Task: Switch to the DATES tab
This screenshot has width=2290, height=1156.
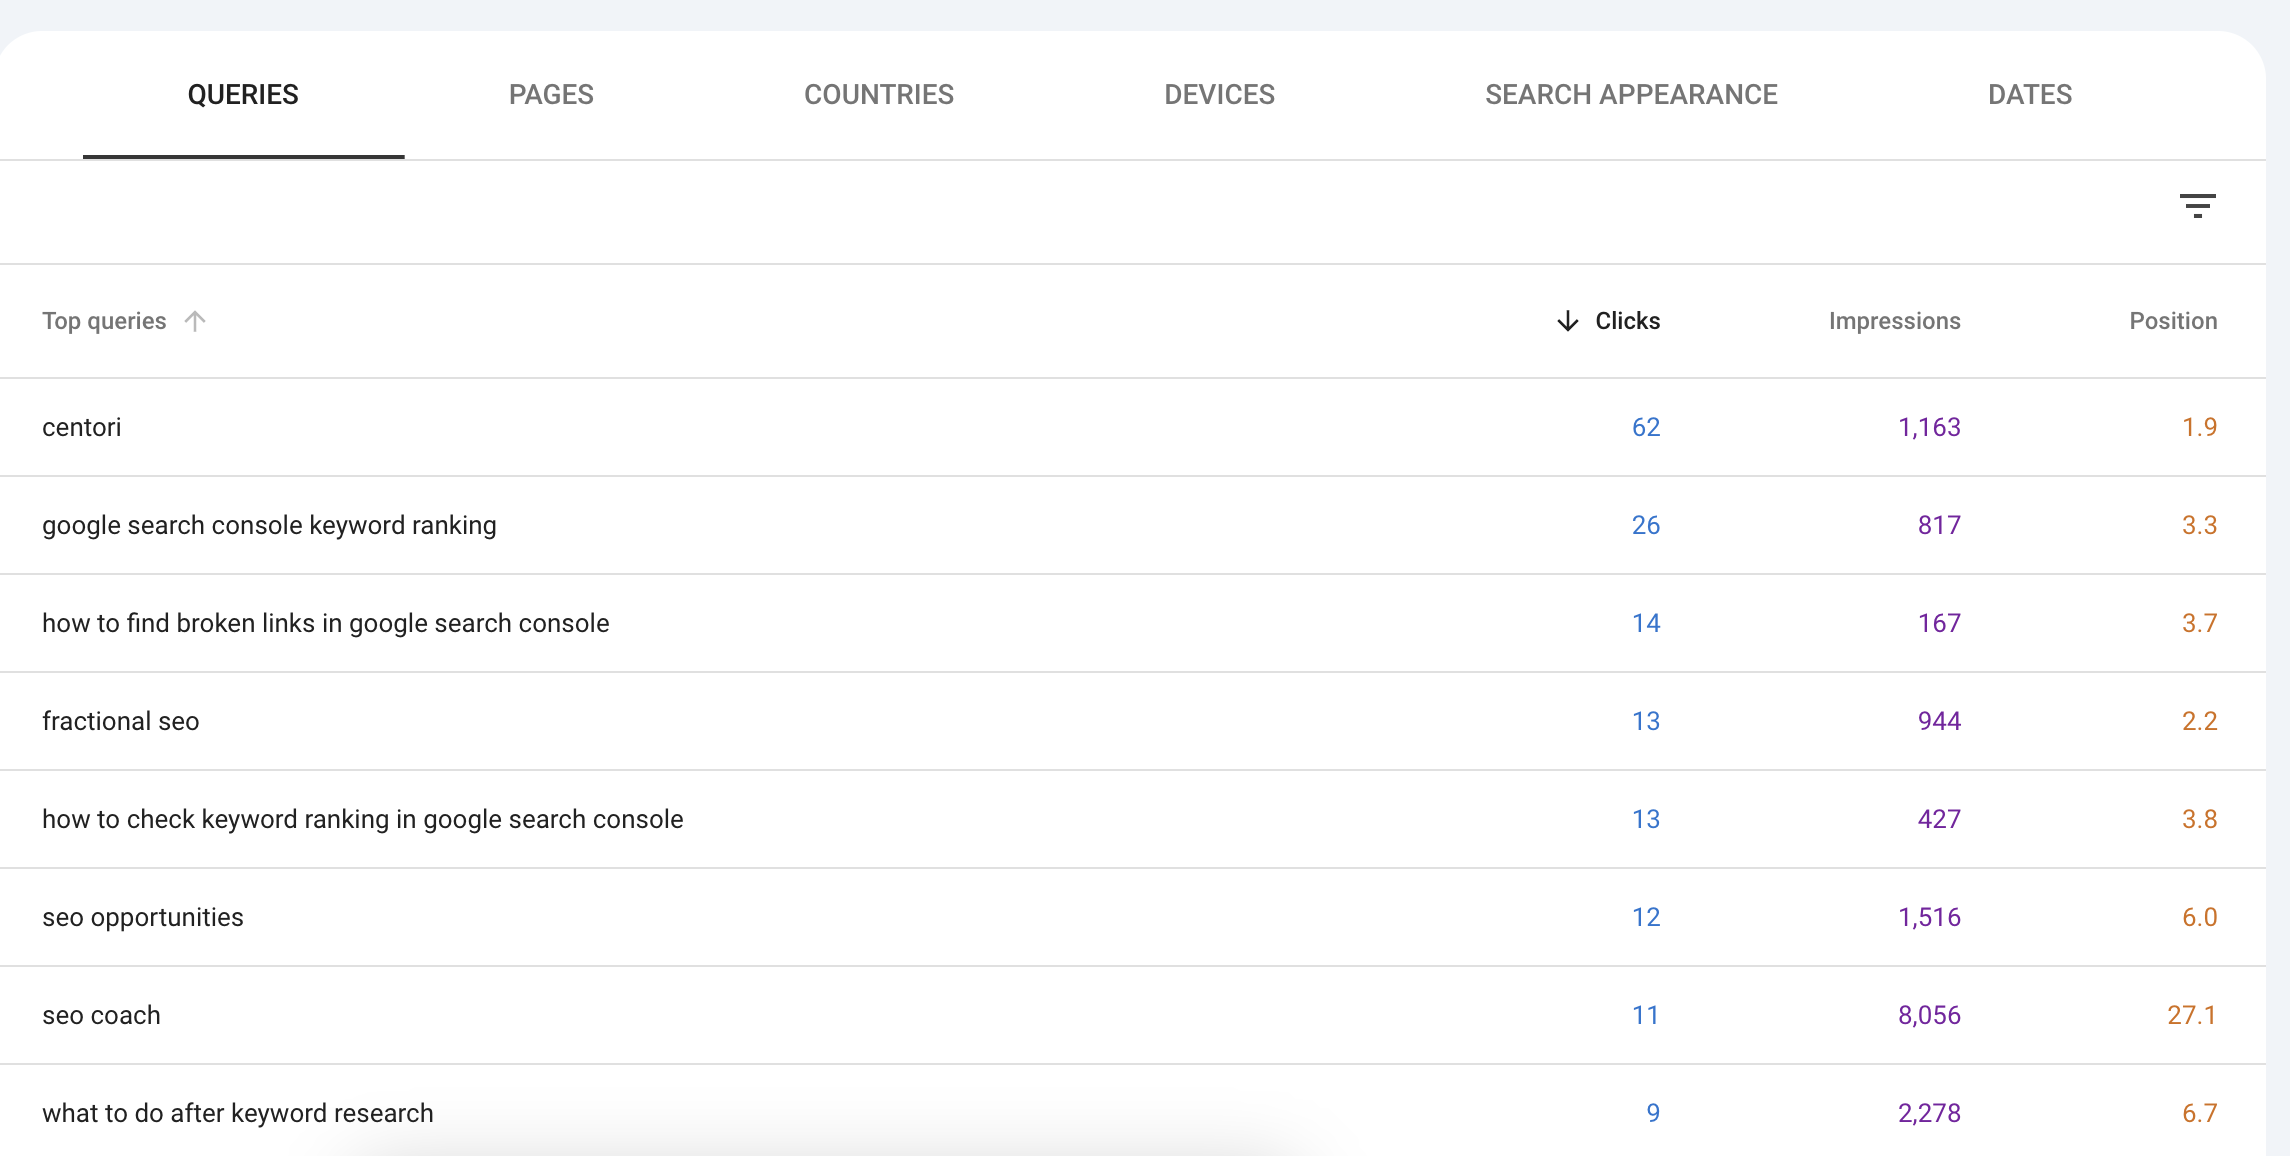Action: tap(2030, 94)
